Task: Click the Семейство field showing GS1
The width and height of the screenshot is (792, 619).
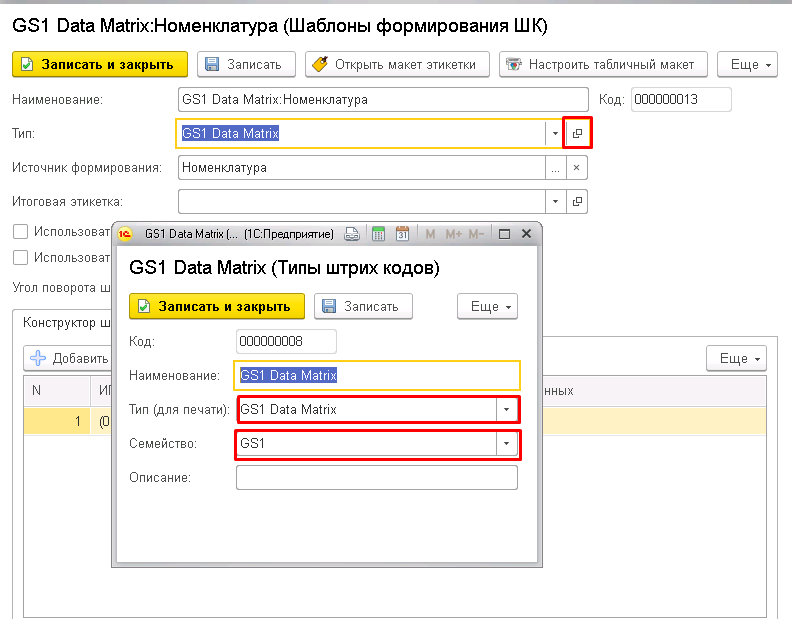Action: pos(367,444)
